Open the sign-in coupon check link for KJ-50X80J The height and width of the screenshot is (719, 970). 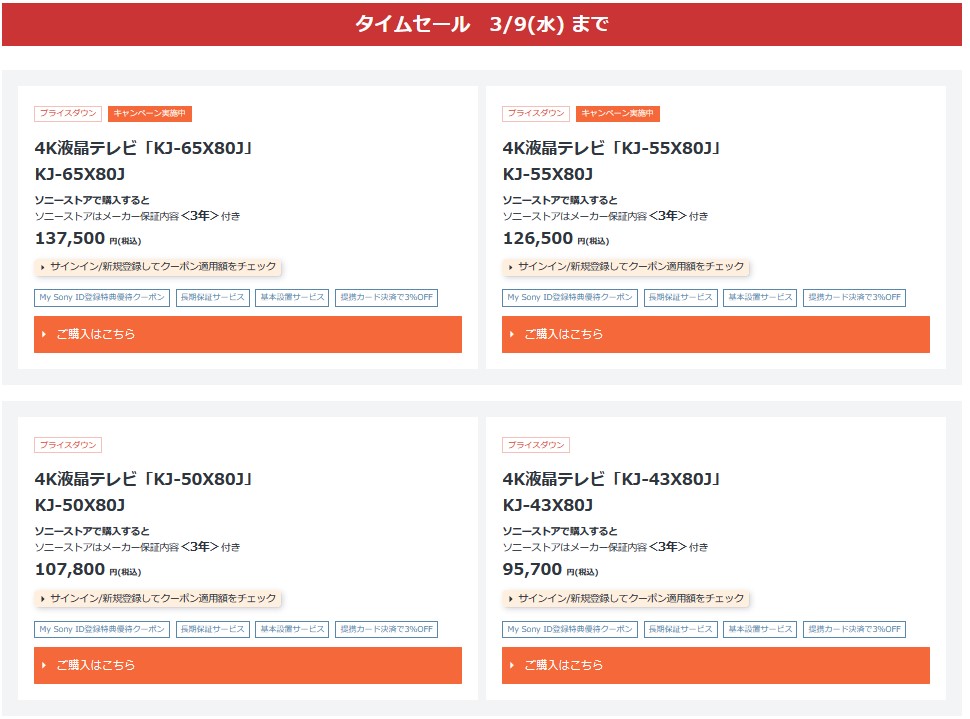click(x=158, y=598)
